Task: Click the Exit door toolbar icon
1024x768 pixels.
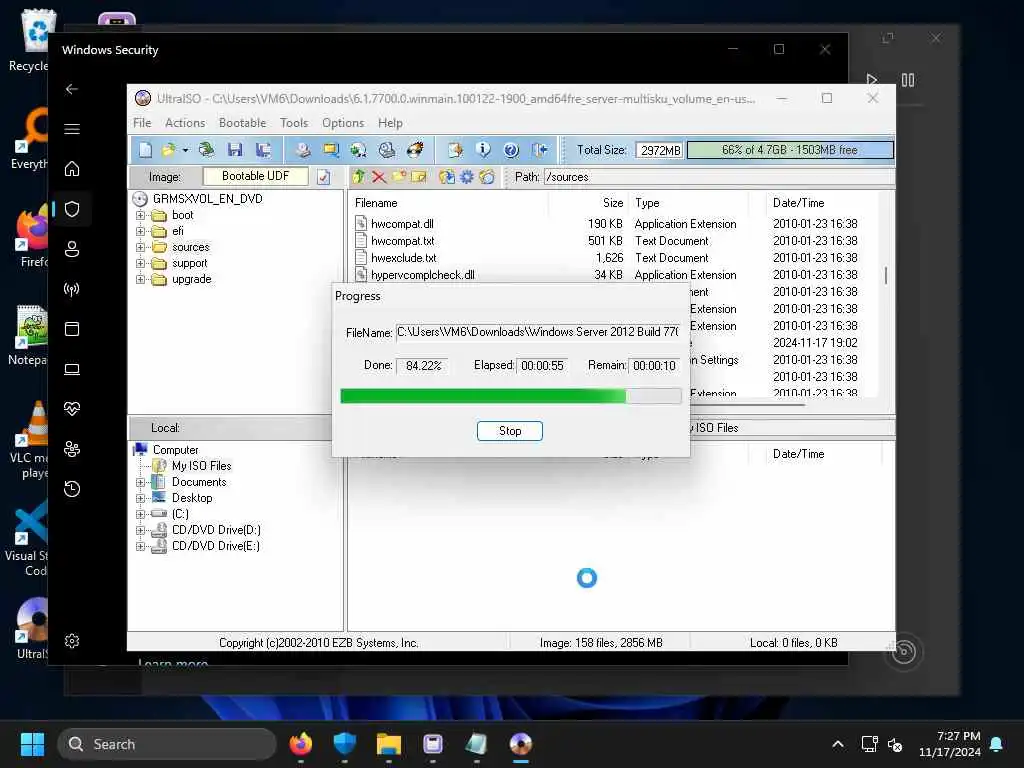Action: coord(539,150)
